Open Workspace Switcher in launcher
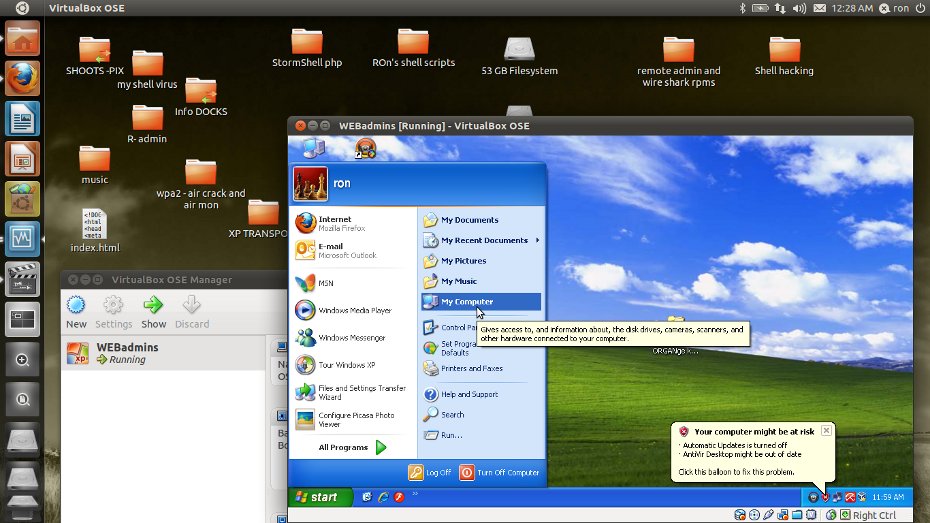Screen dimensions: 930x523 click(23, 320)
